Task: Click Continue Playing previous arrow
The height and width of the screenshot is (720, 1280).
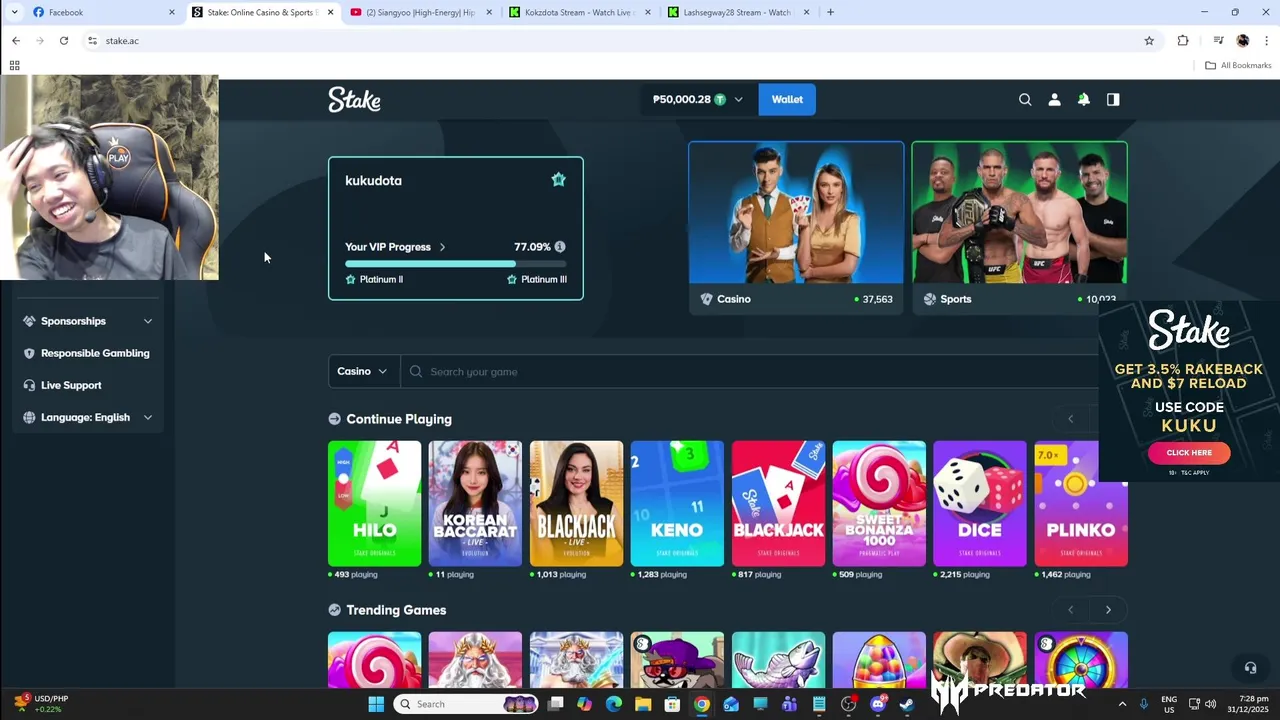Action: coord(1070,419)
